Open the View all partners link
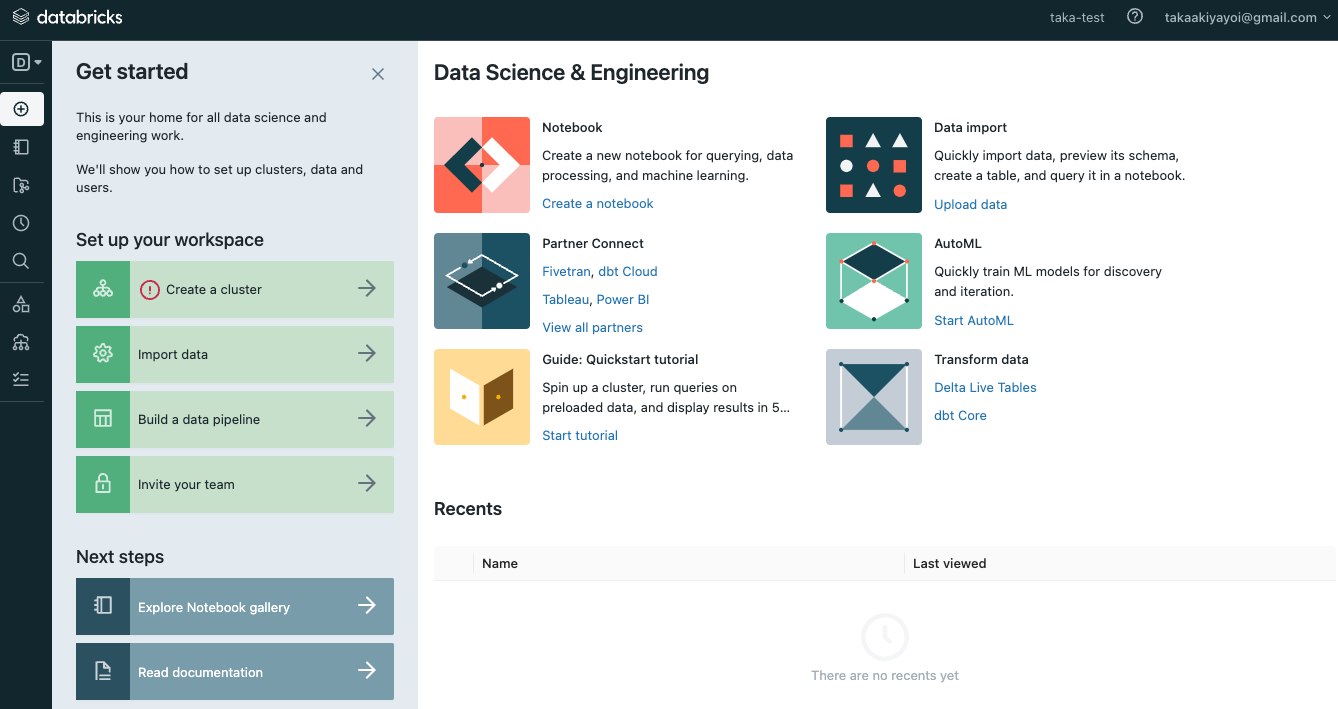The image size is (1338, 709). pos(592,327)
